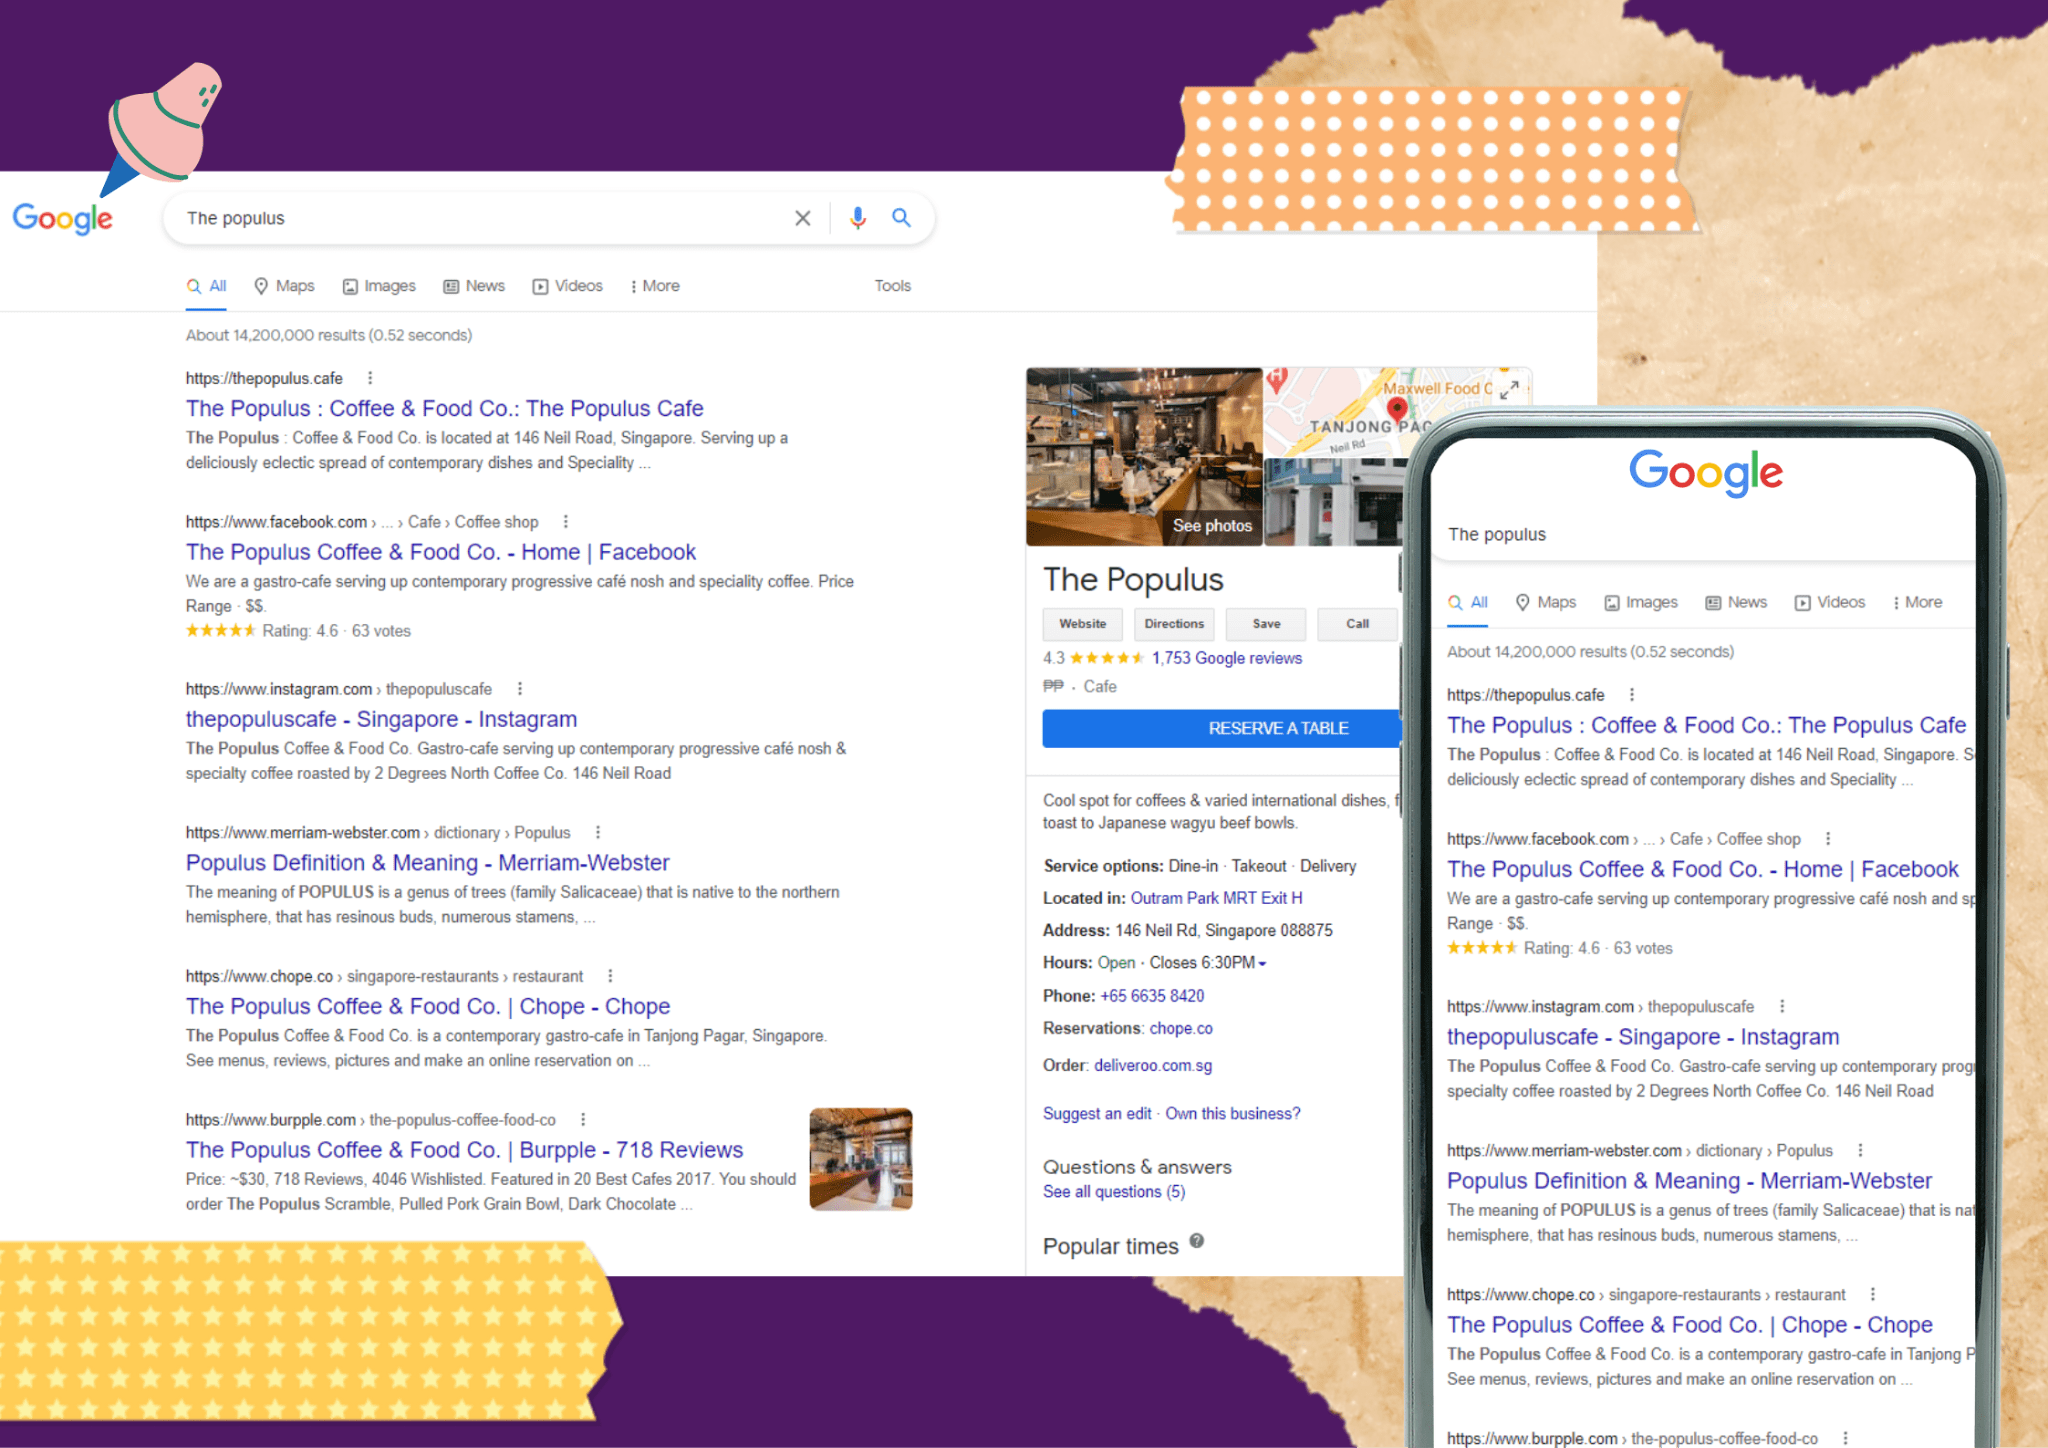2048x1448 pixels.
Task: Open three-dot menu beside Merriam-Webster result
Action: 598,833
